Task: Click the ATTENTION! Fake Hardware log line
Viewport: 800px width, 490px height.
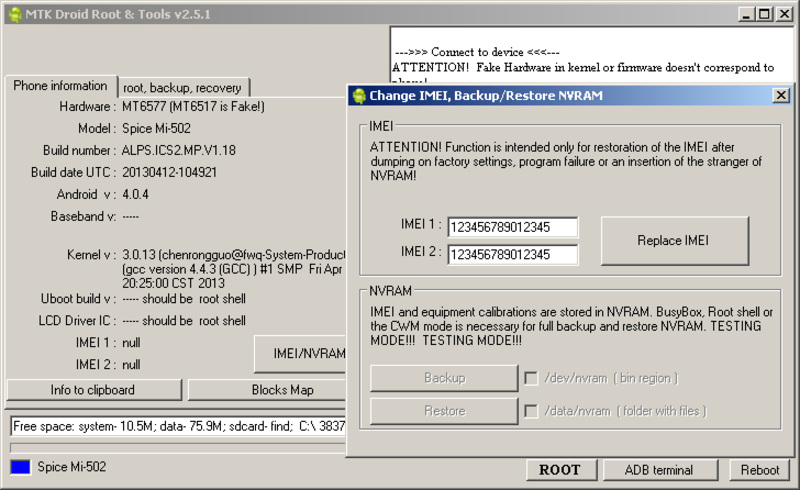Action: click(583, 67)
